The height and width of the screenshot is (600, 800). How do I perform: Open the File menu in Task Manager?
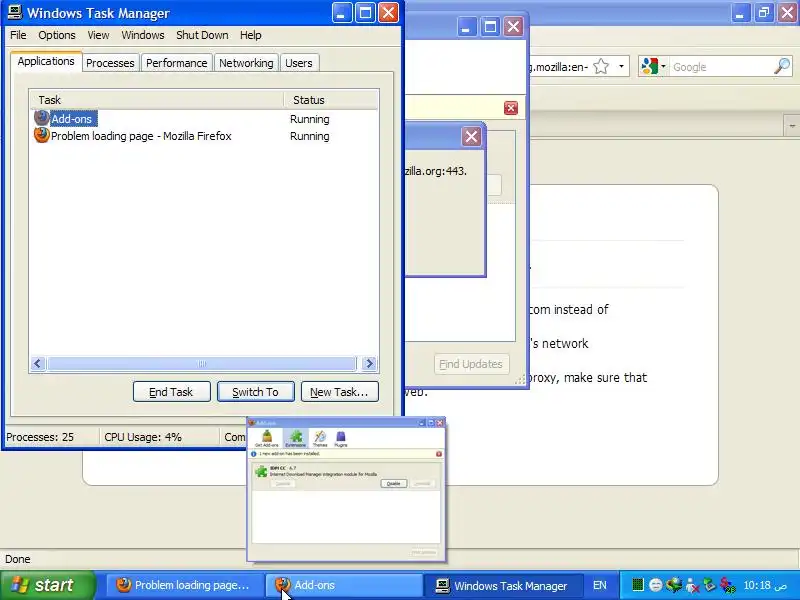click(x=18, y=35)
